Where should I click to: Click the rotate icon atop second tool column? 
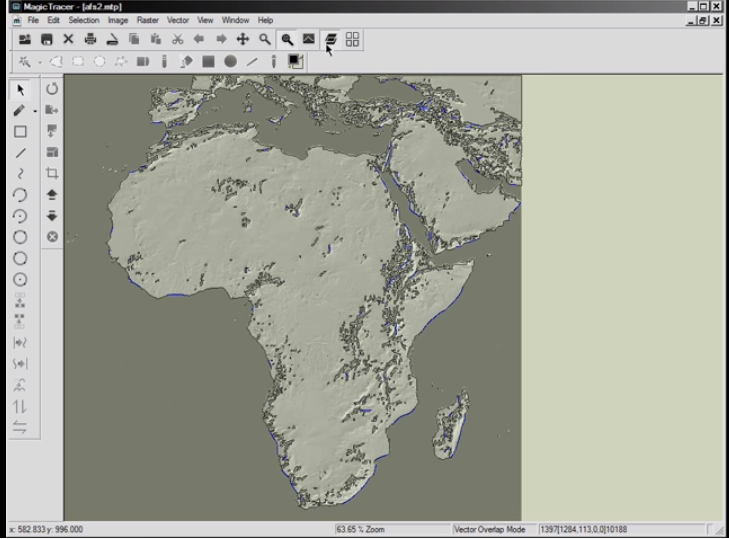(52, 90)
